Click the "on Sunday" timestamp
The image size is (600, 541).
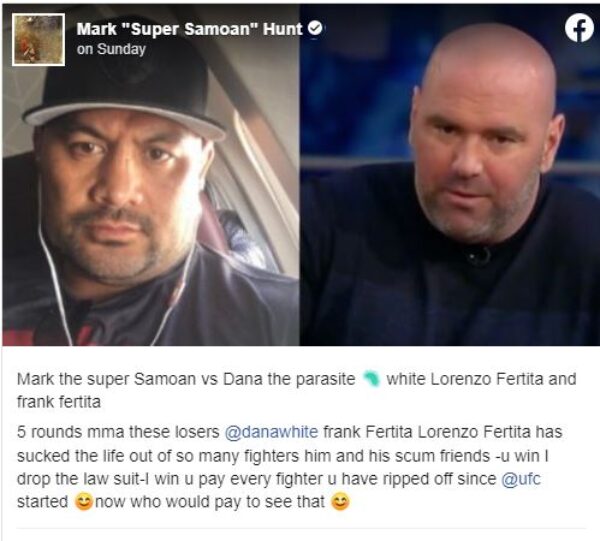111,49
